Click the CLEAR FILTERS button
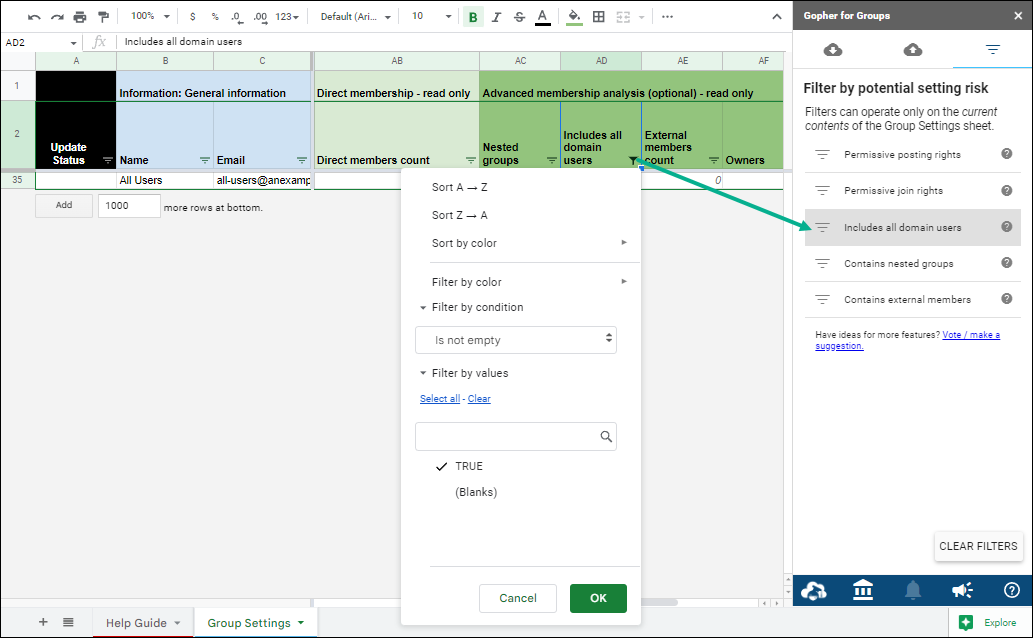 [978, 546]
